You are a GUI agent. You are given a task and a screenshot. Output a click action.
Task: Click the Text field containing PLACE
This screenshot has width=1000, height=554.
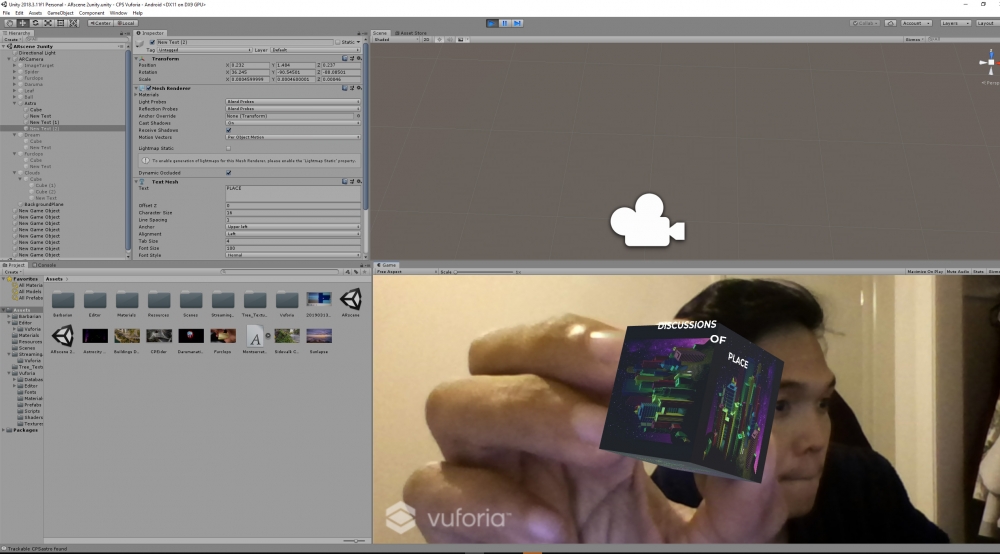point(293,188)
